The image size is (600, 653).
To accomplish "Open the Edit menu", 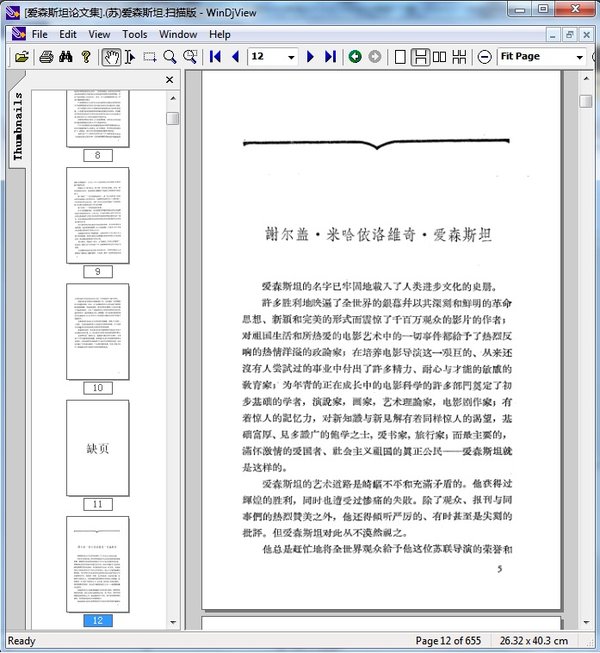I will [68, 34].
